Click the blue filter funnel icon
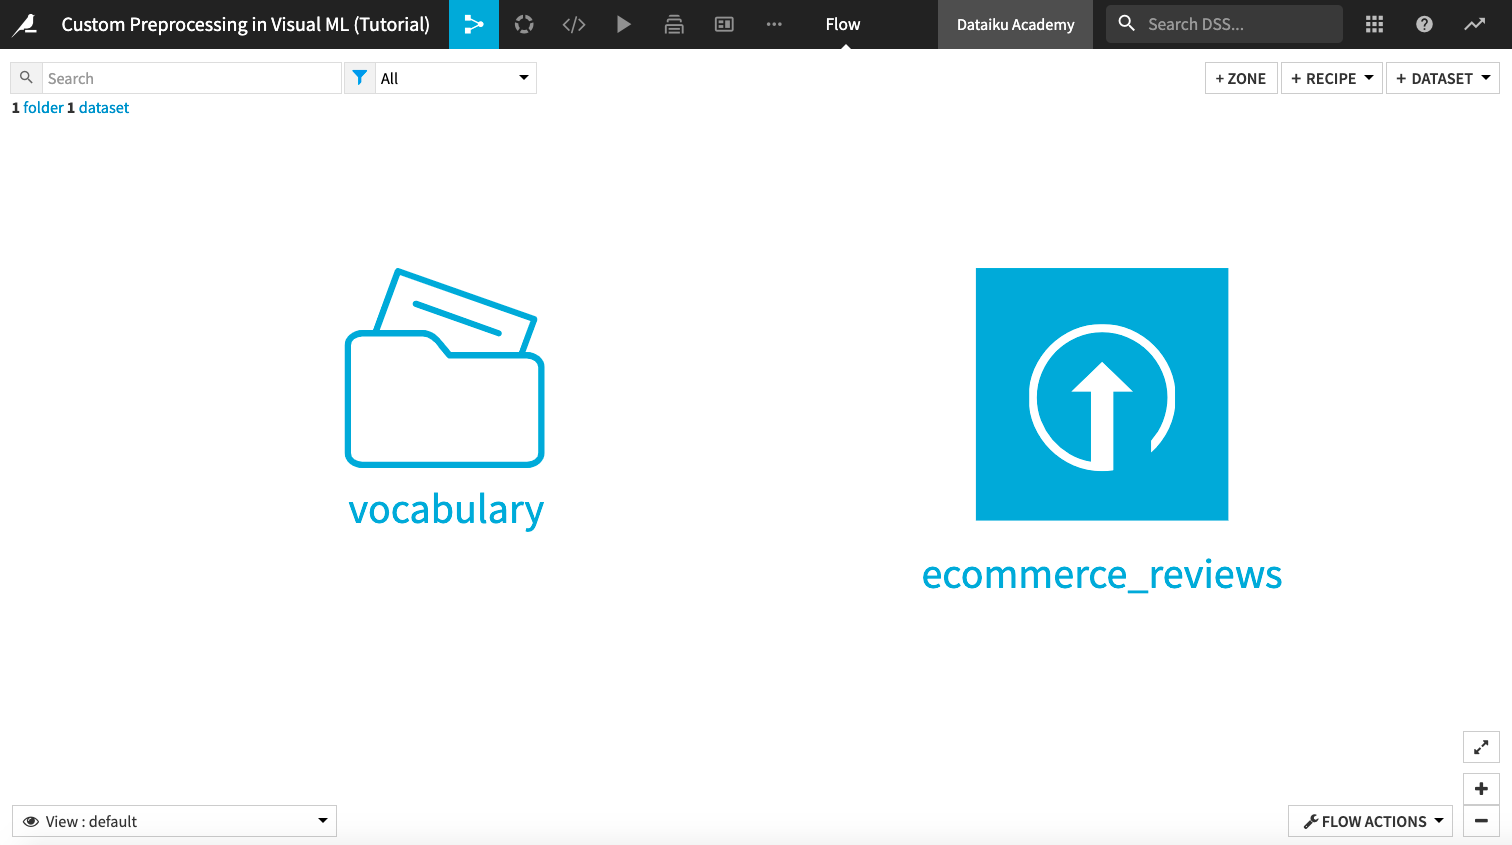The height and width of the screenshot is (845, 1512). pyautogui.click(x=360, y=78)
